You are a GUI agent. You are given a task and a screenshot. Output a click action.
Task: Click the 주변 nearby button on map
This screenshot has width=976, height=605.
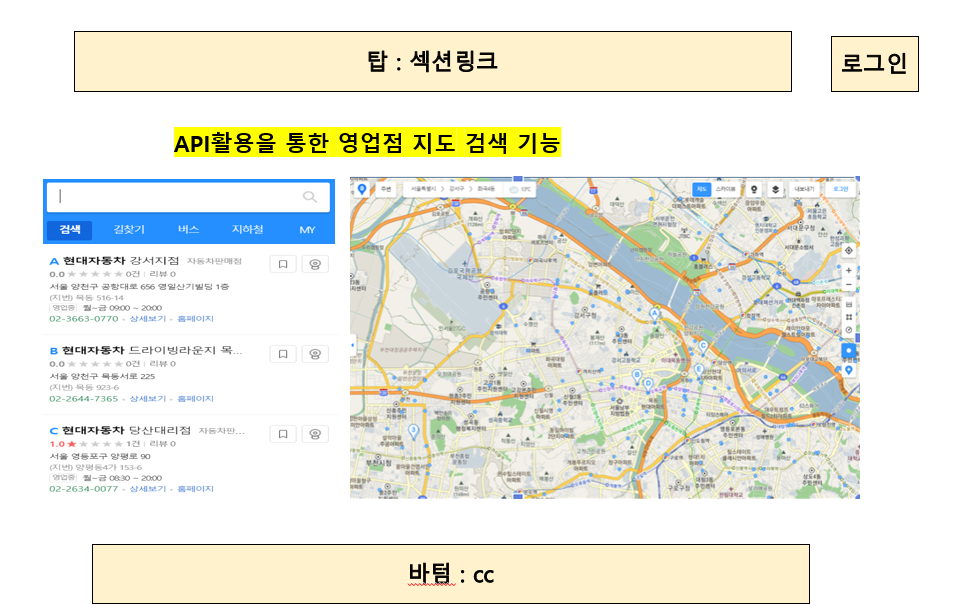tap(386, 189)
